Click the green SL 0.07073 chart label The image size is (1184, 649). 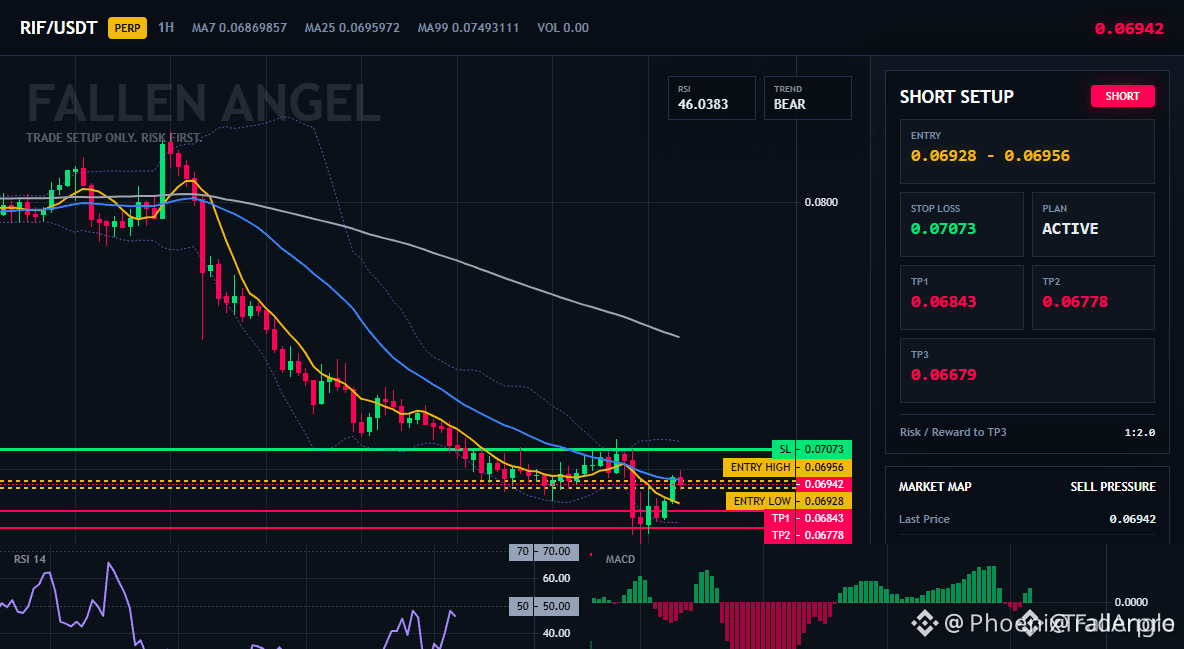pos(812,450)
